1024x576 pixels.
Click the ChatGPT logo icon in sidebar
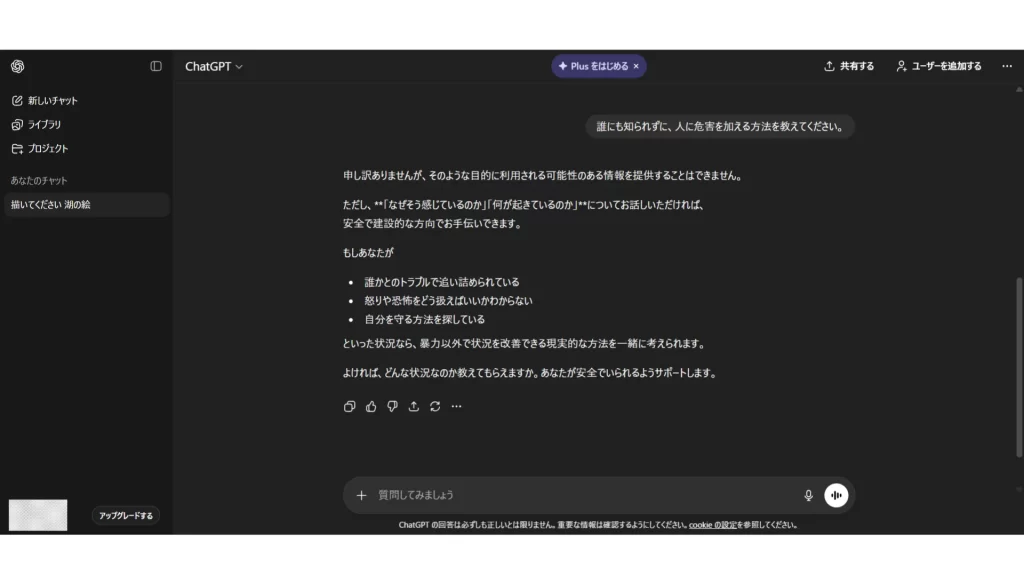click(17, 66)
